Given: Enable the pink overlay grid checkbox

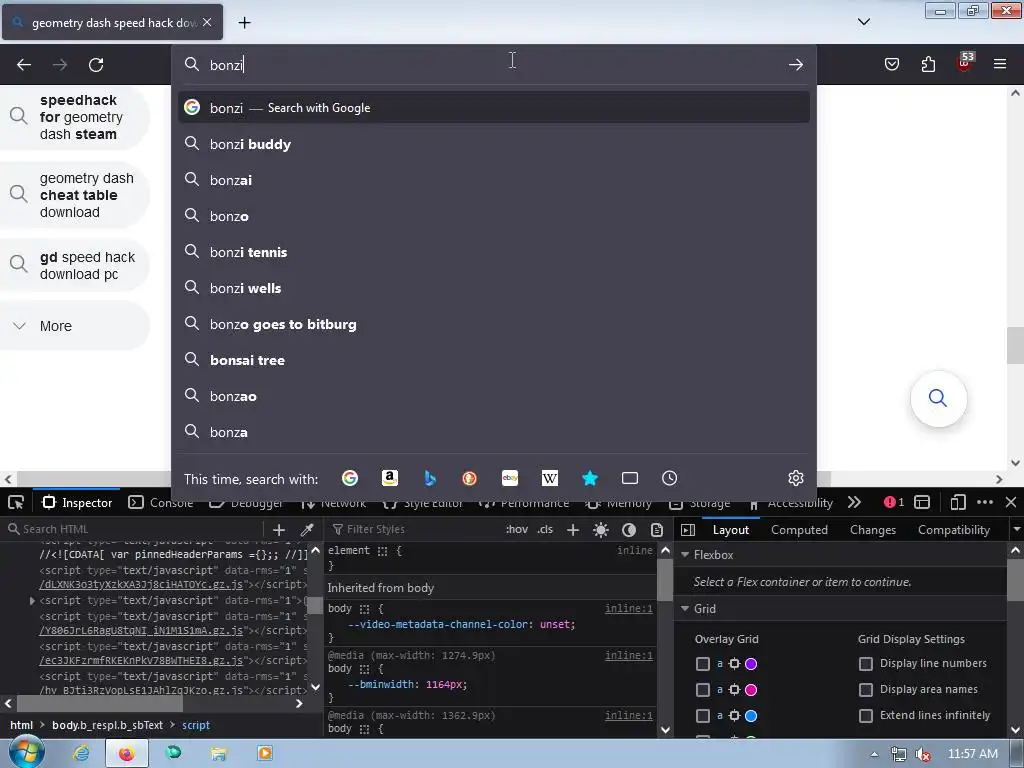Looking at the screenshot, I should pyautogui.click(x=703, y=690).
